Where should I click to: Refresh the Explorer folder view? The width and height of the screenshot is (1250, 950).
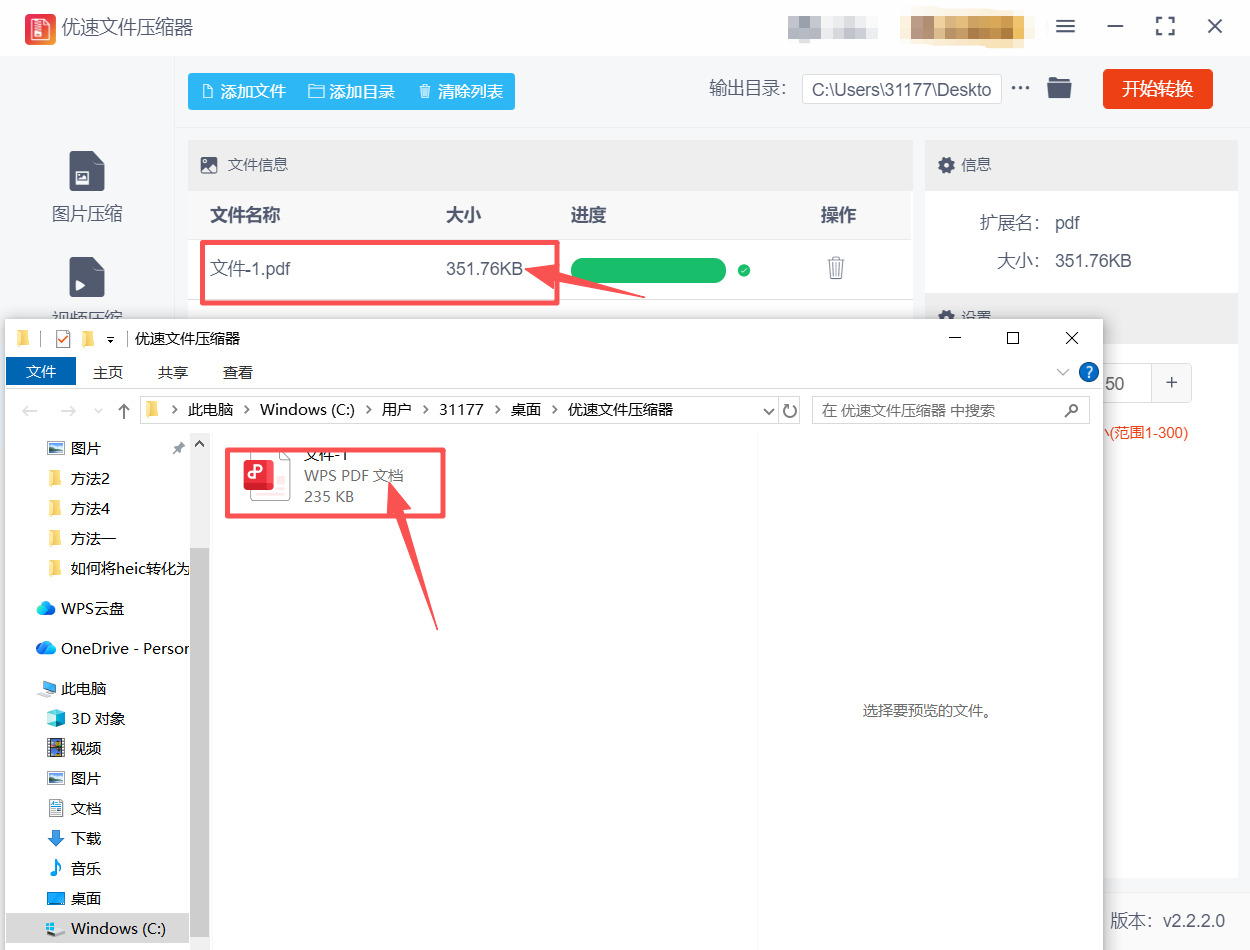pos(790,410)
